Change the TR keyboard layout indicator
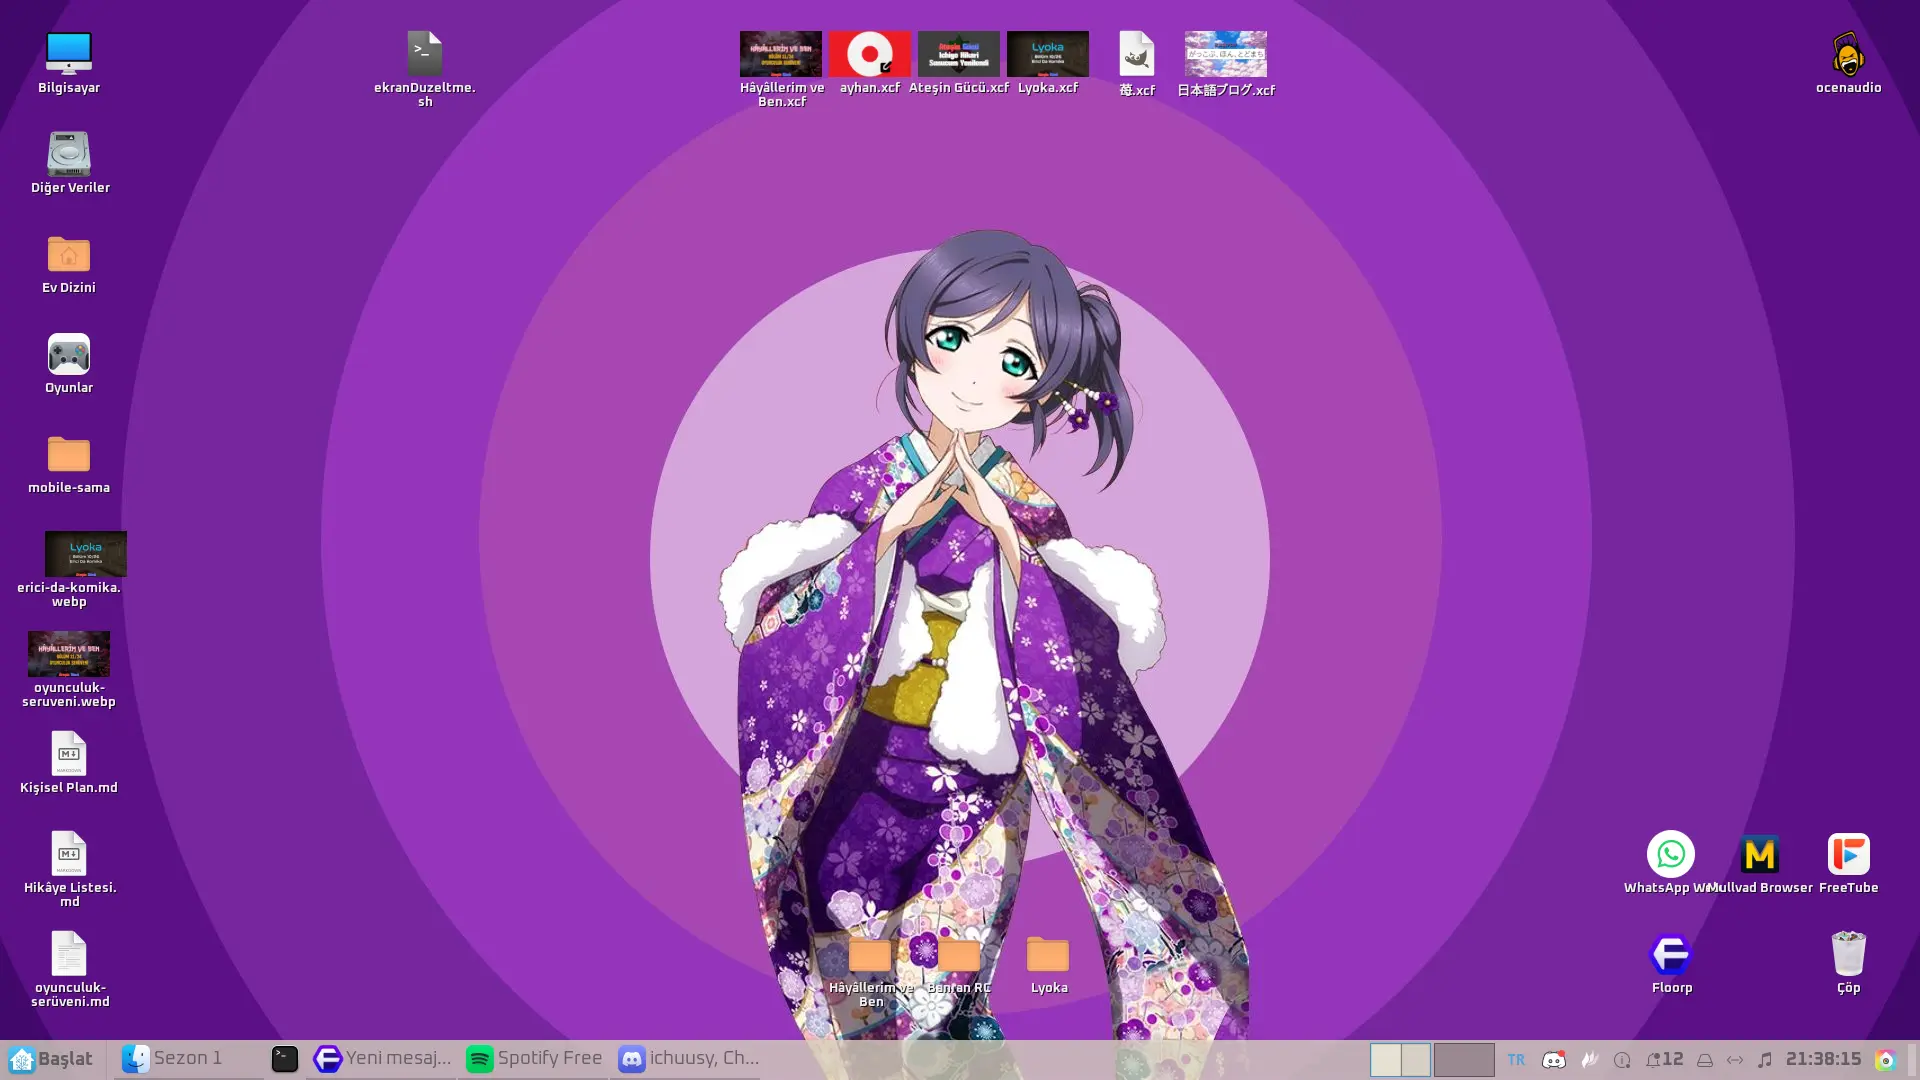This screenshot has width=1920, height=1080. point(1516,1059)
